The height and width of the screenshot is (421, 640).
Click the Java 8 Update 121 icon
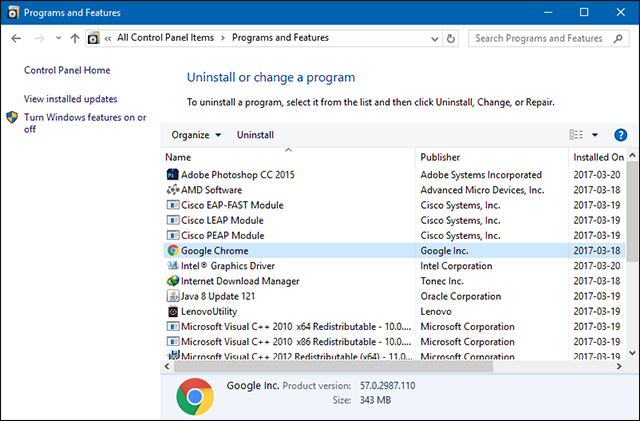(173, 296)
